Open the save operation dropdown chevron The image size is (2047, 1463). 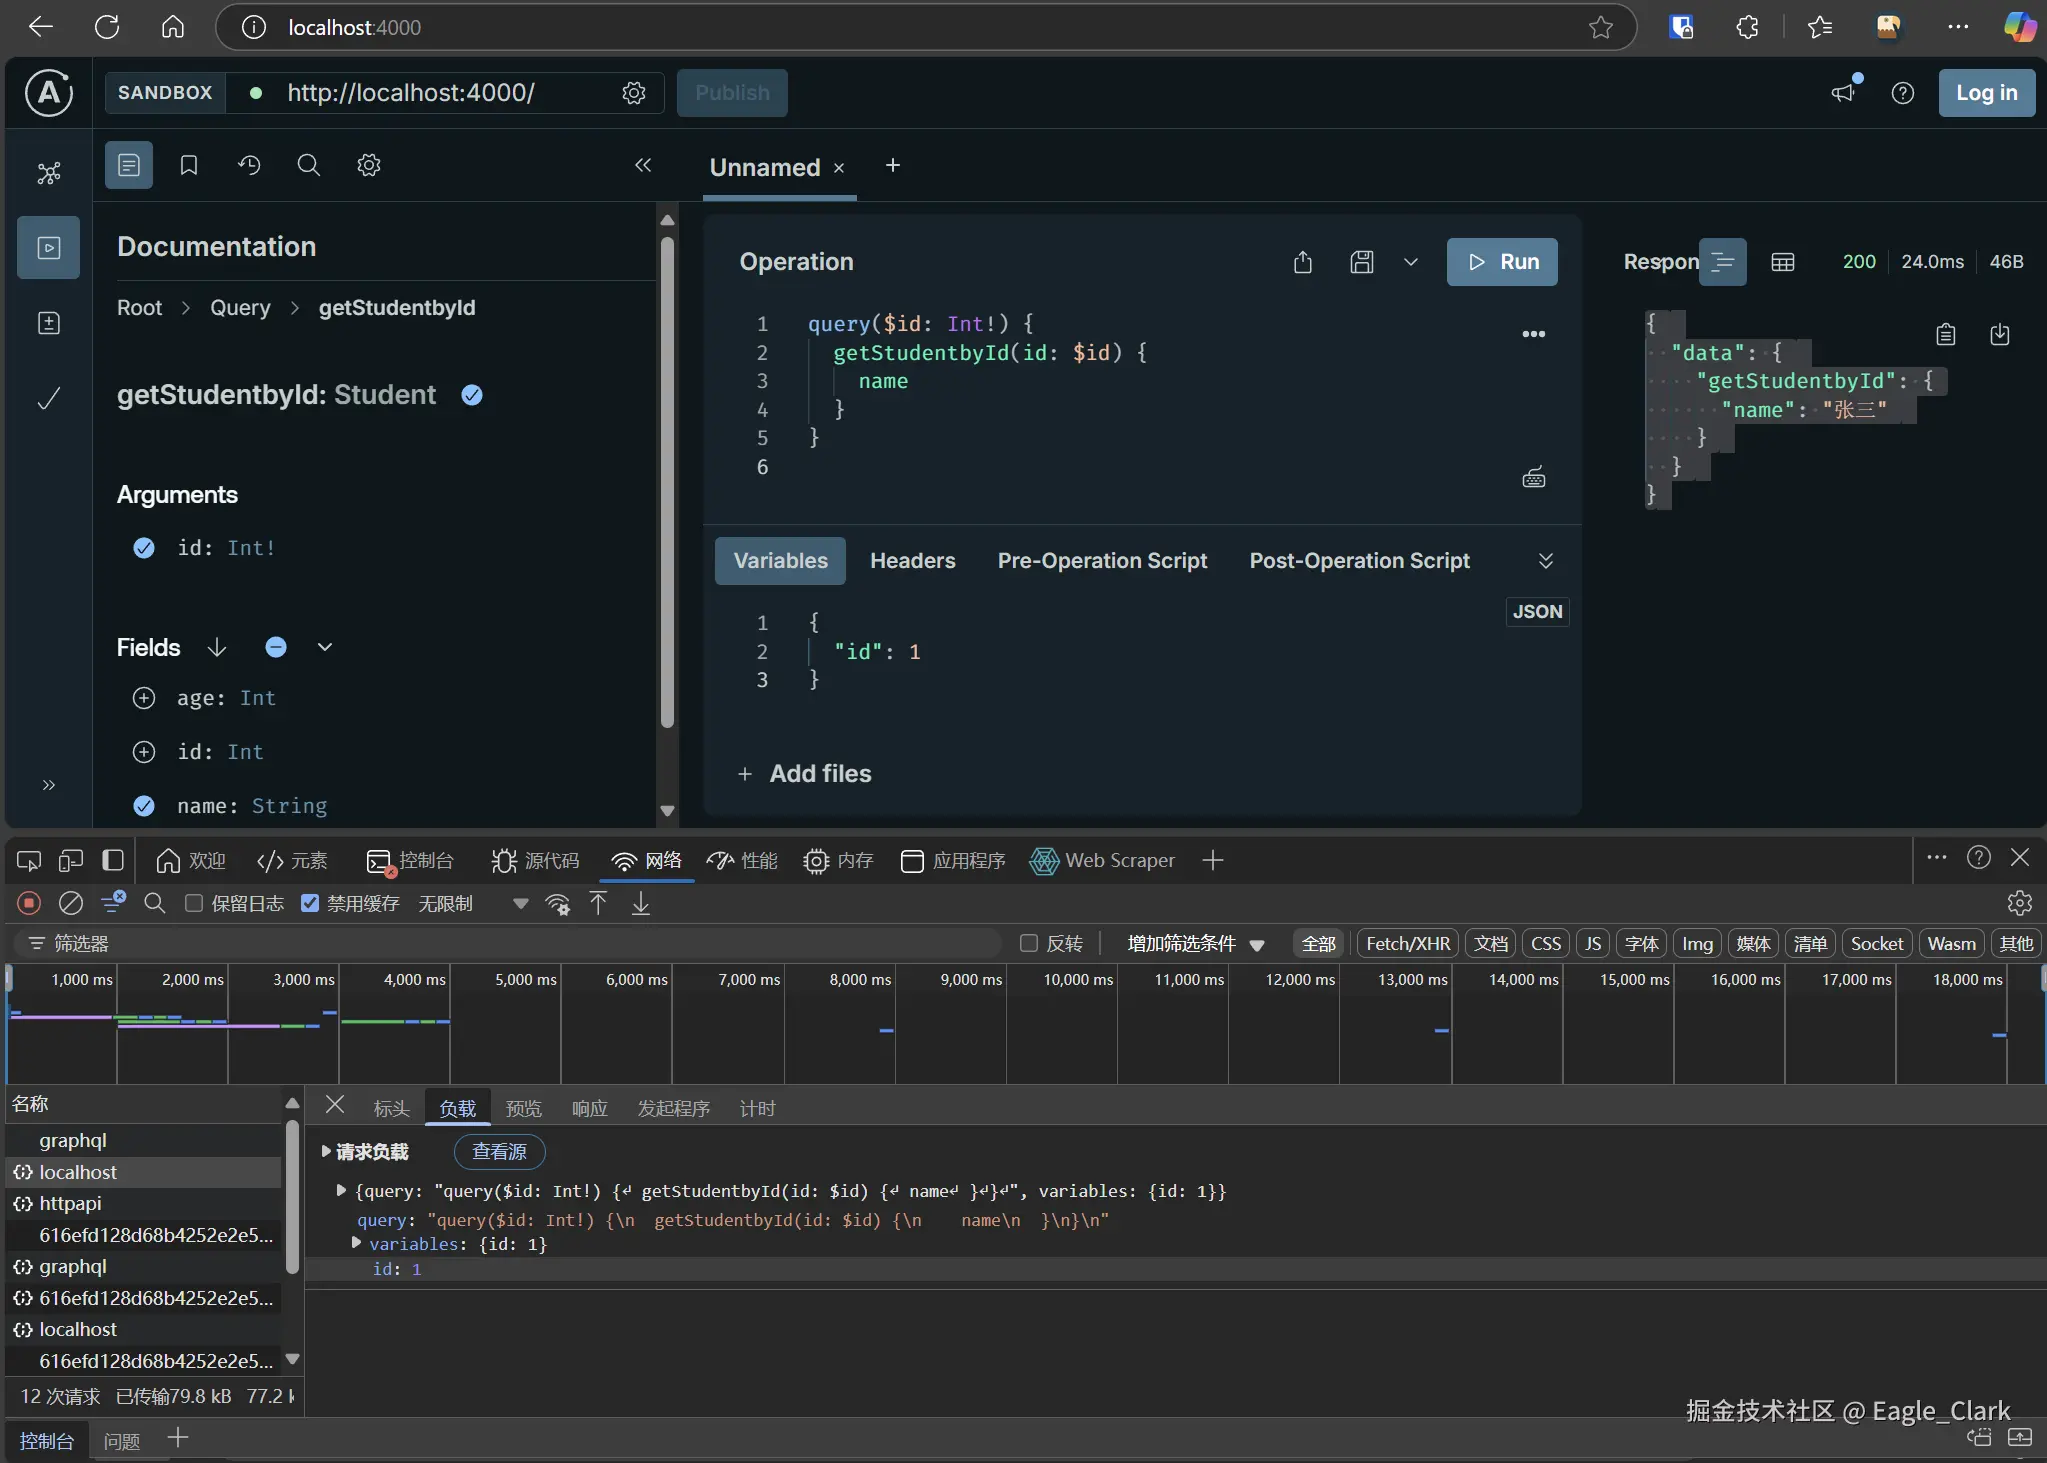click(1410, 262)
